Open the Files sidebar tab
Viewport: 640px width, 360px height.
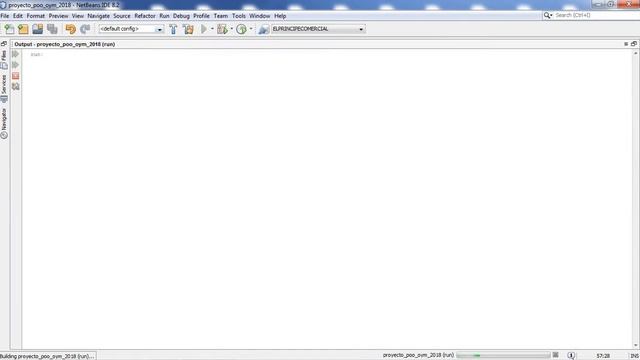[4, 60]
